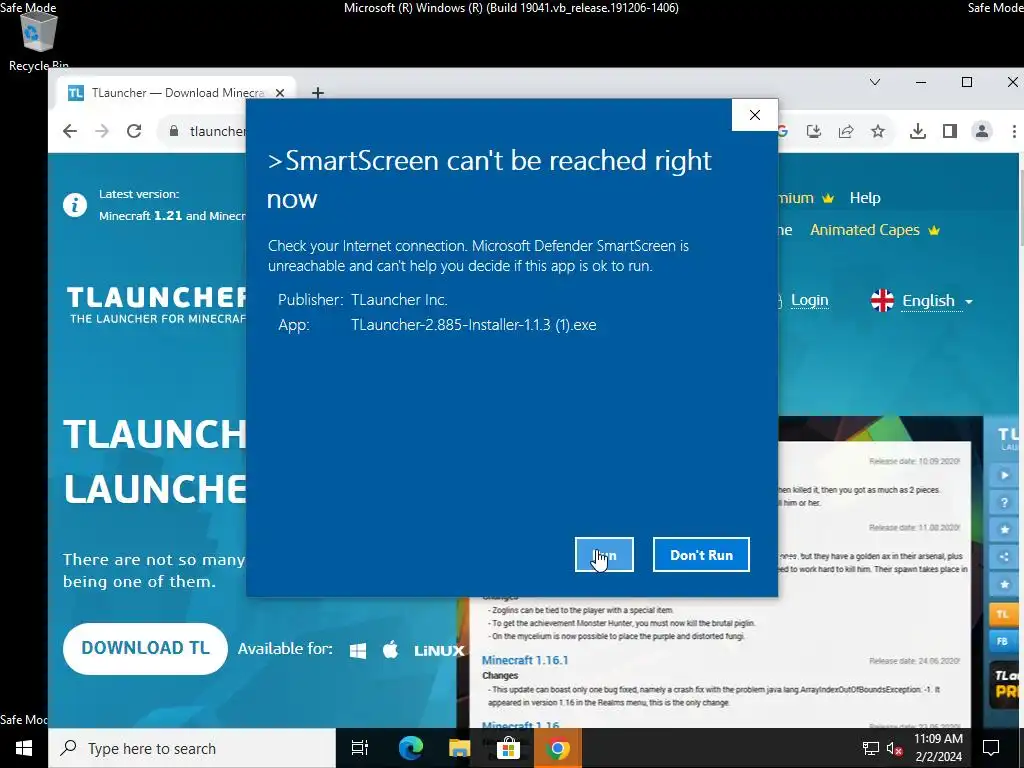The image size is (1024, 768).
Task: Select the LINUX platform icon
Action: pyautogui.click(x=439, y=650)
